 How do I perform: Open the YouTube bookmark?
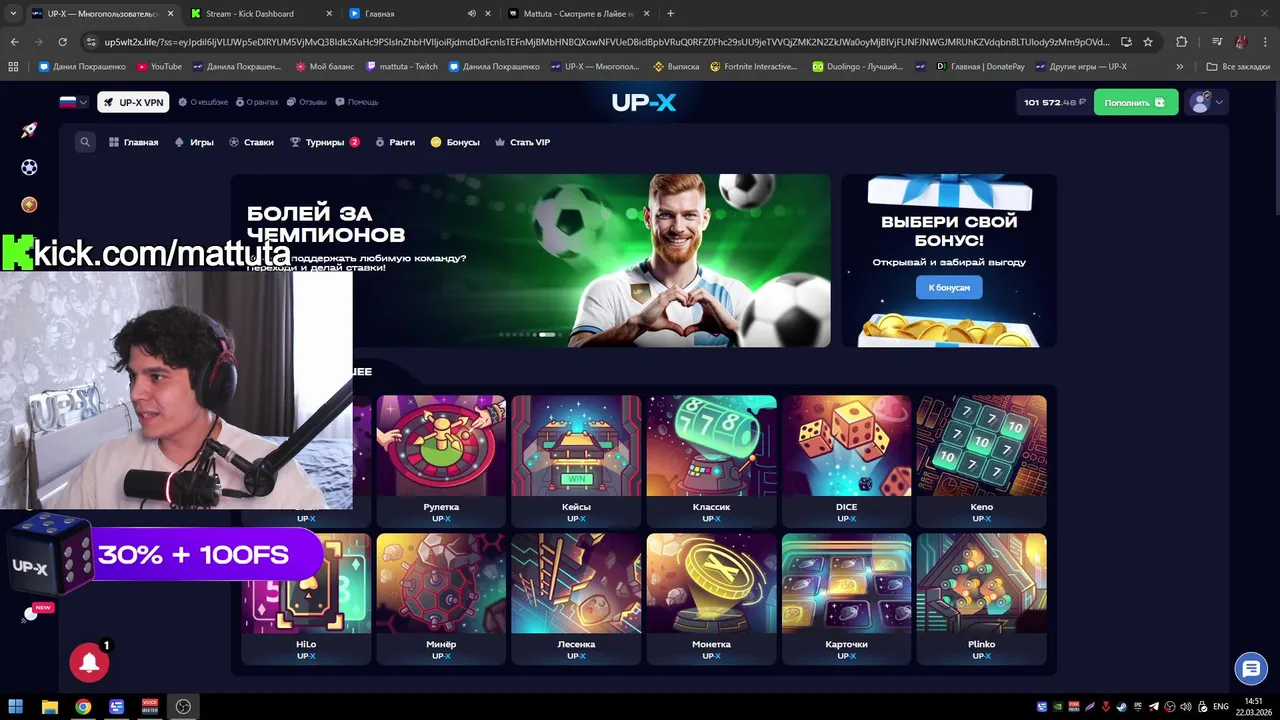160,67
